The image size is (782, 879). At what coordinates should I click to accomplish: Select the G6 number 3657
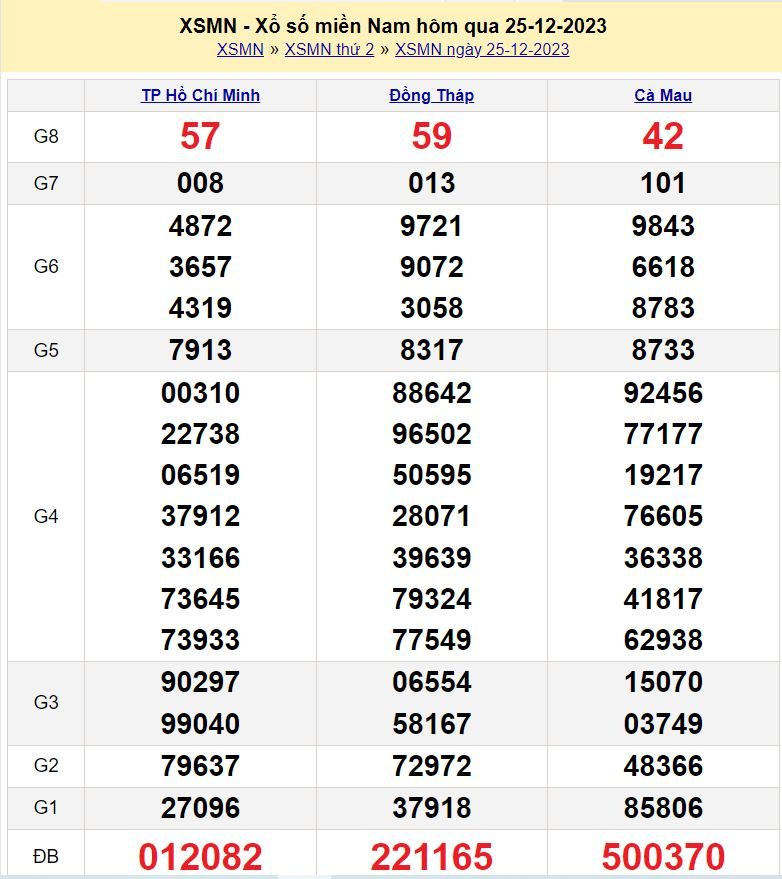200,267
